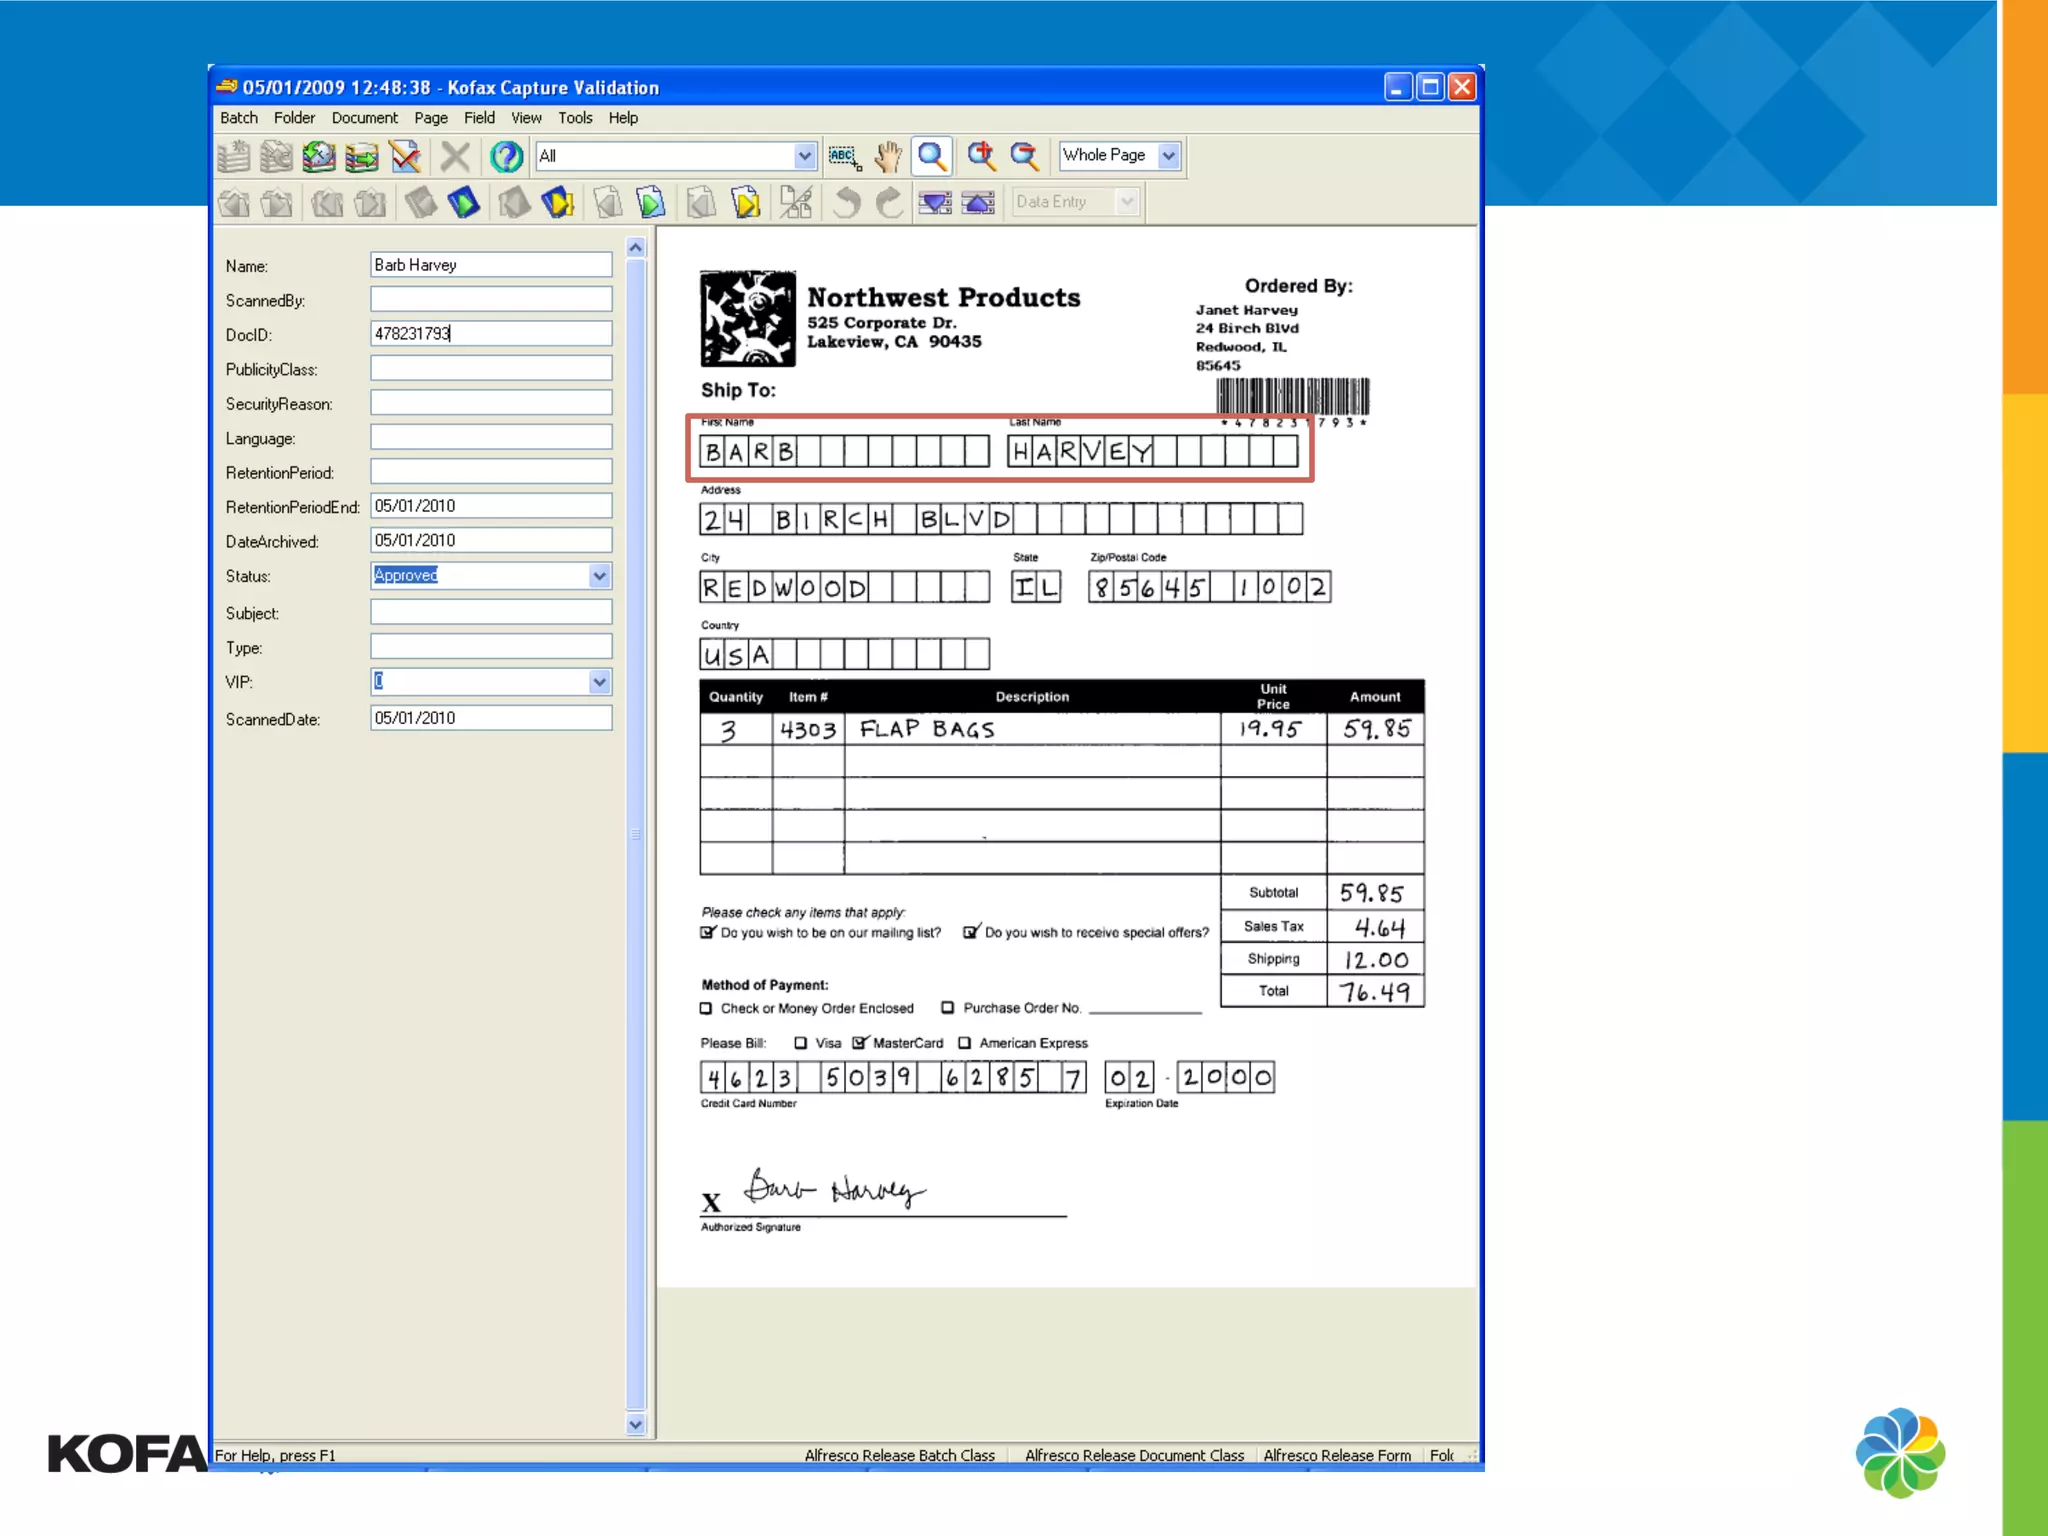Viewport: 2048px width, 1536px height.
Task: Go to next document blue icon
Action: 463,203
